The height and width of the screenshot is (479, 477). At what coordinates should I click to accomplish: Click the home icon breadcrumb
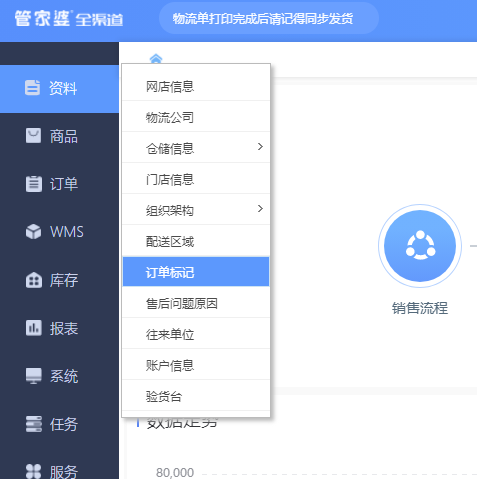pyautogui.click(x=156, y=59)
